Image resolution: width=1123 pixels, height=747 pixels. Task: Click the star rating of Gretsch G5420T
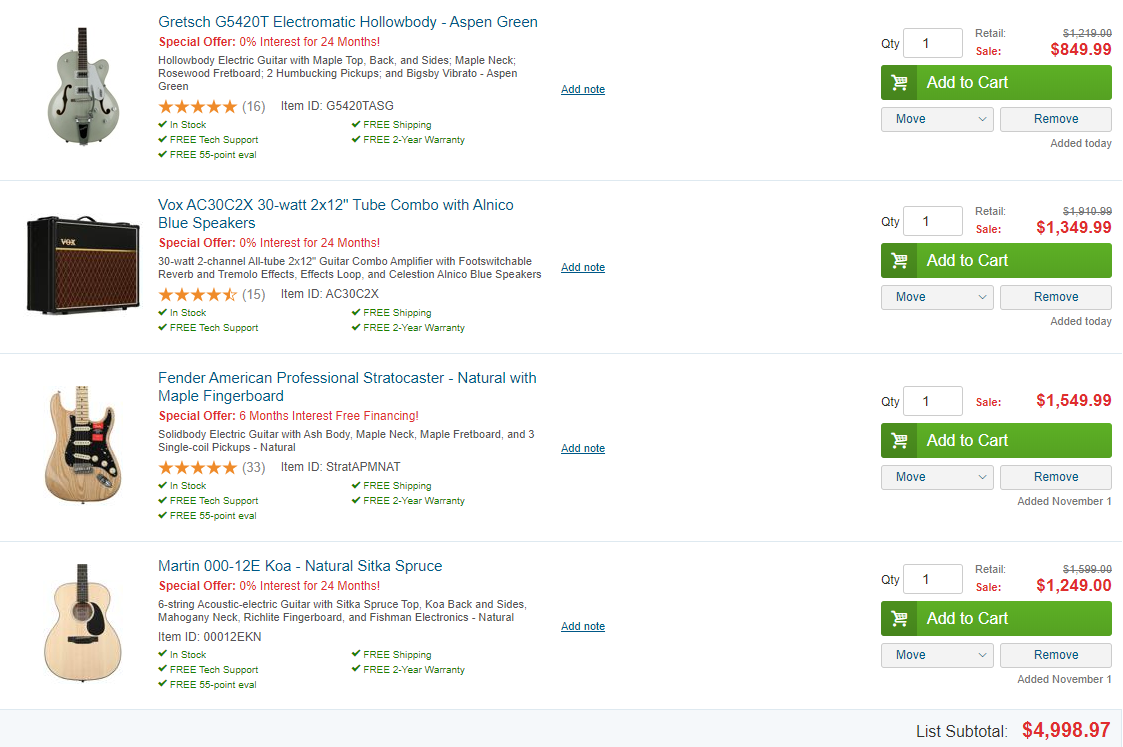pyautogui.click(x=198, y=107)
